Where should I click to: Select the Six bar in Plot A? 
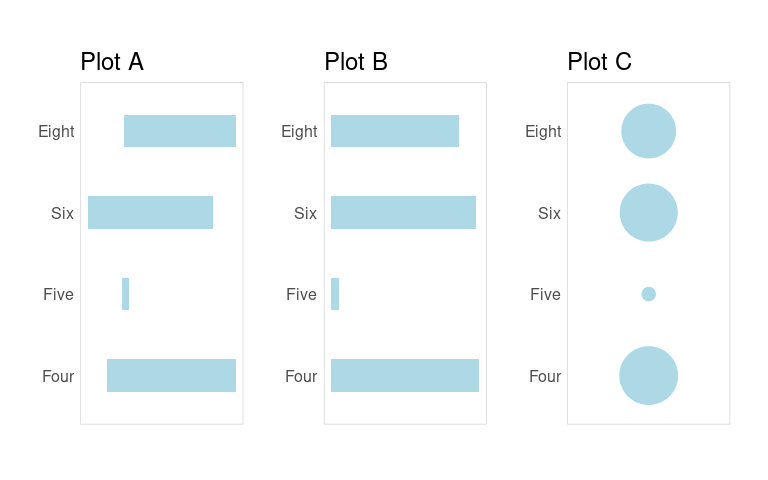tap(150, 212)
